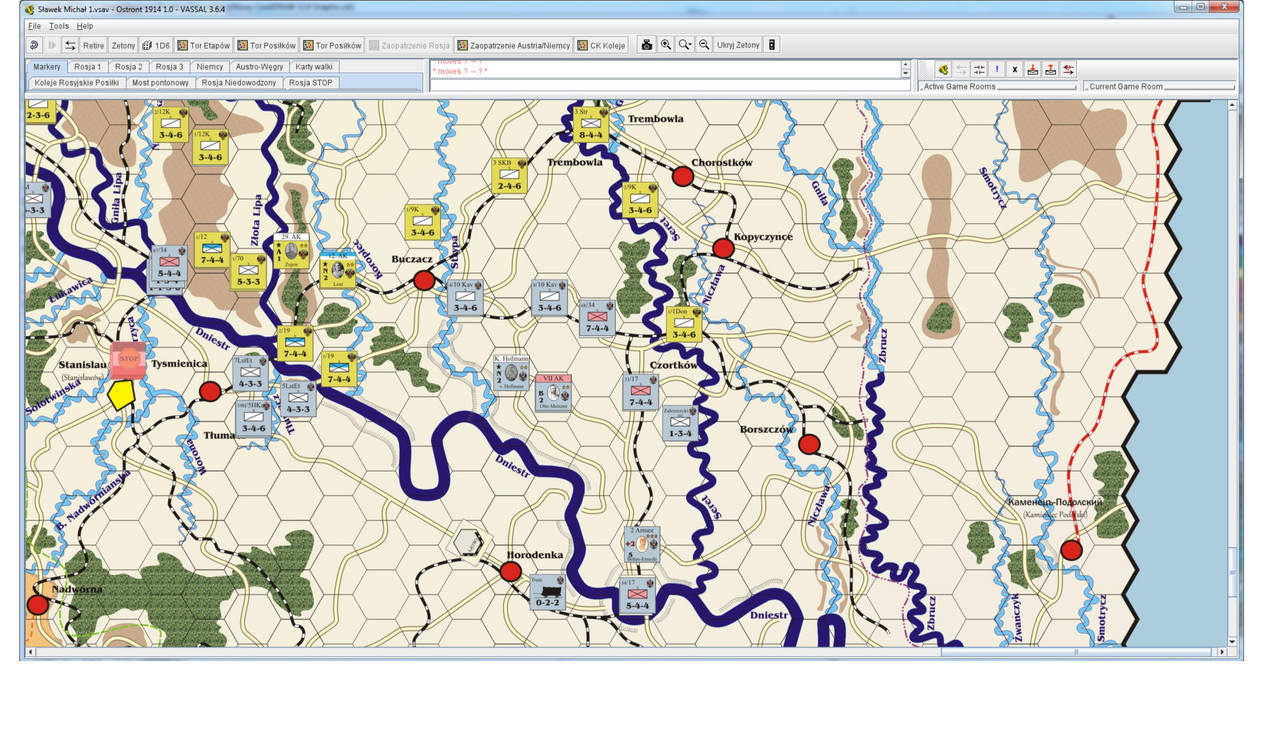Screen dimensions: 1280x739
Task: Click the synchronize arrows icon
Action: click(979, 69)
